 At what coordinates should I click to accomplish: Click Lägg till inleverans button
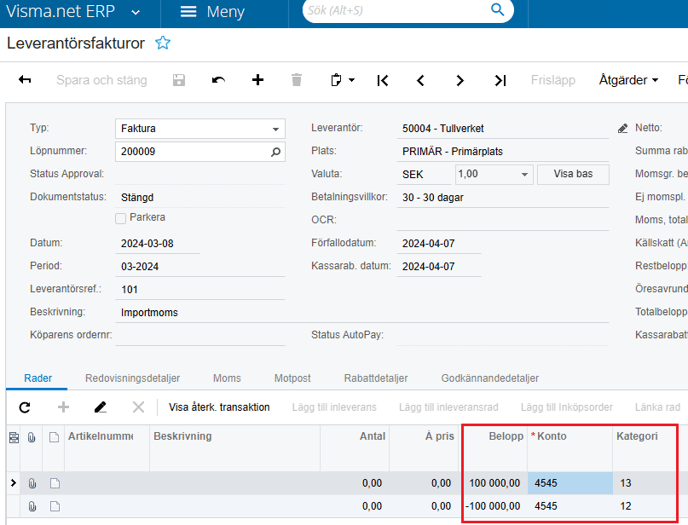[x=334, y=407]
